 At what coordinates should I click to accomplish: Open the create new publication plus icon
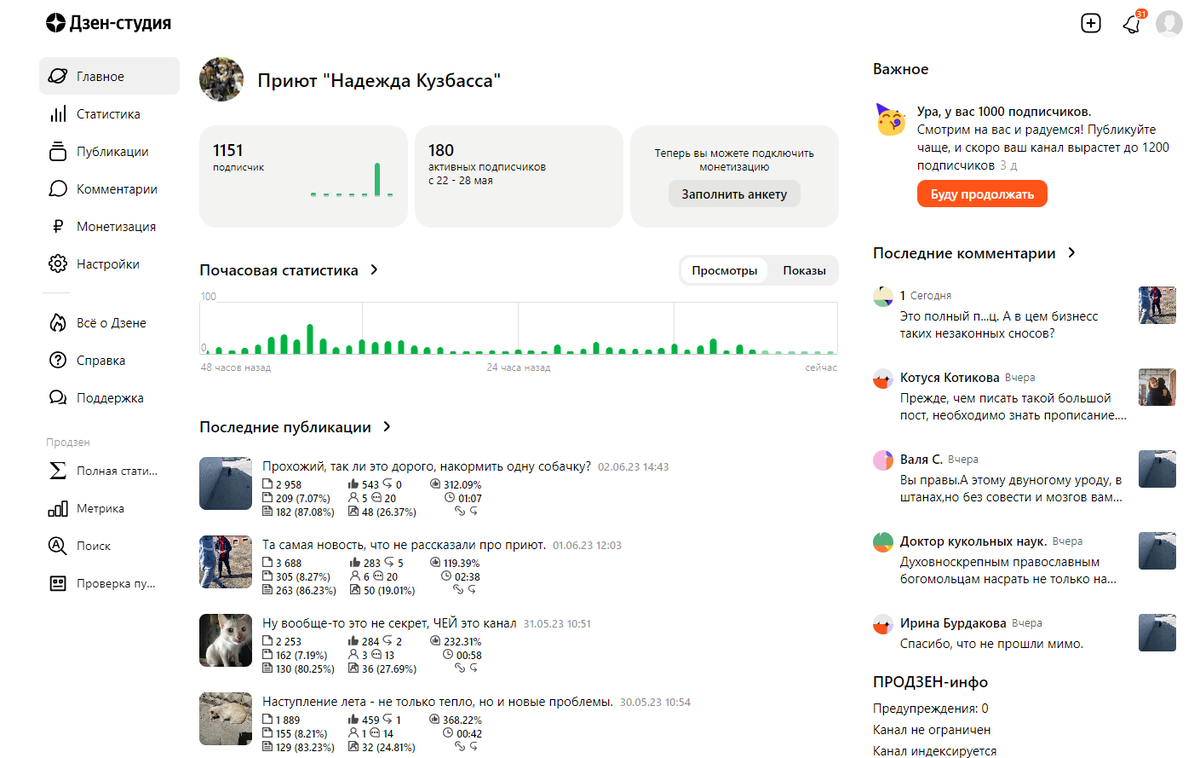click(1091, 23)
